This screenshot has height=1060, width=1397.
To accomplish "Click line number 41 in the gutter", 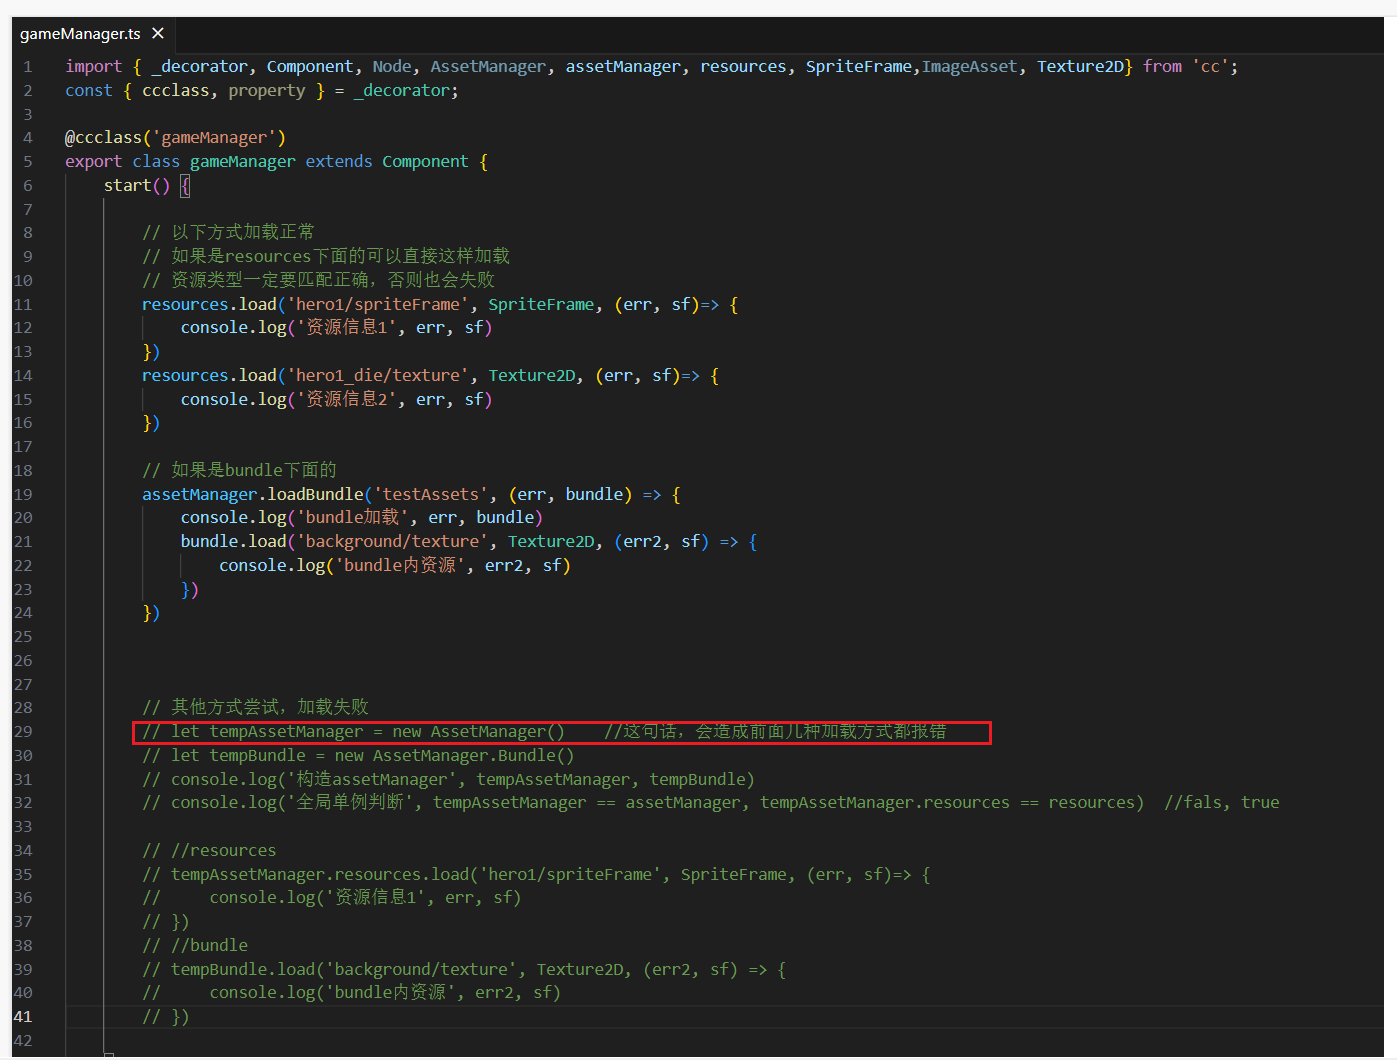I will pyautogui.click(x=22, y=1016).
